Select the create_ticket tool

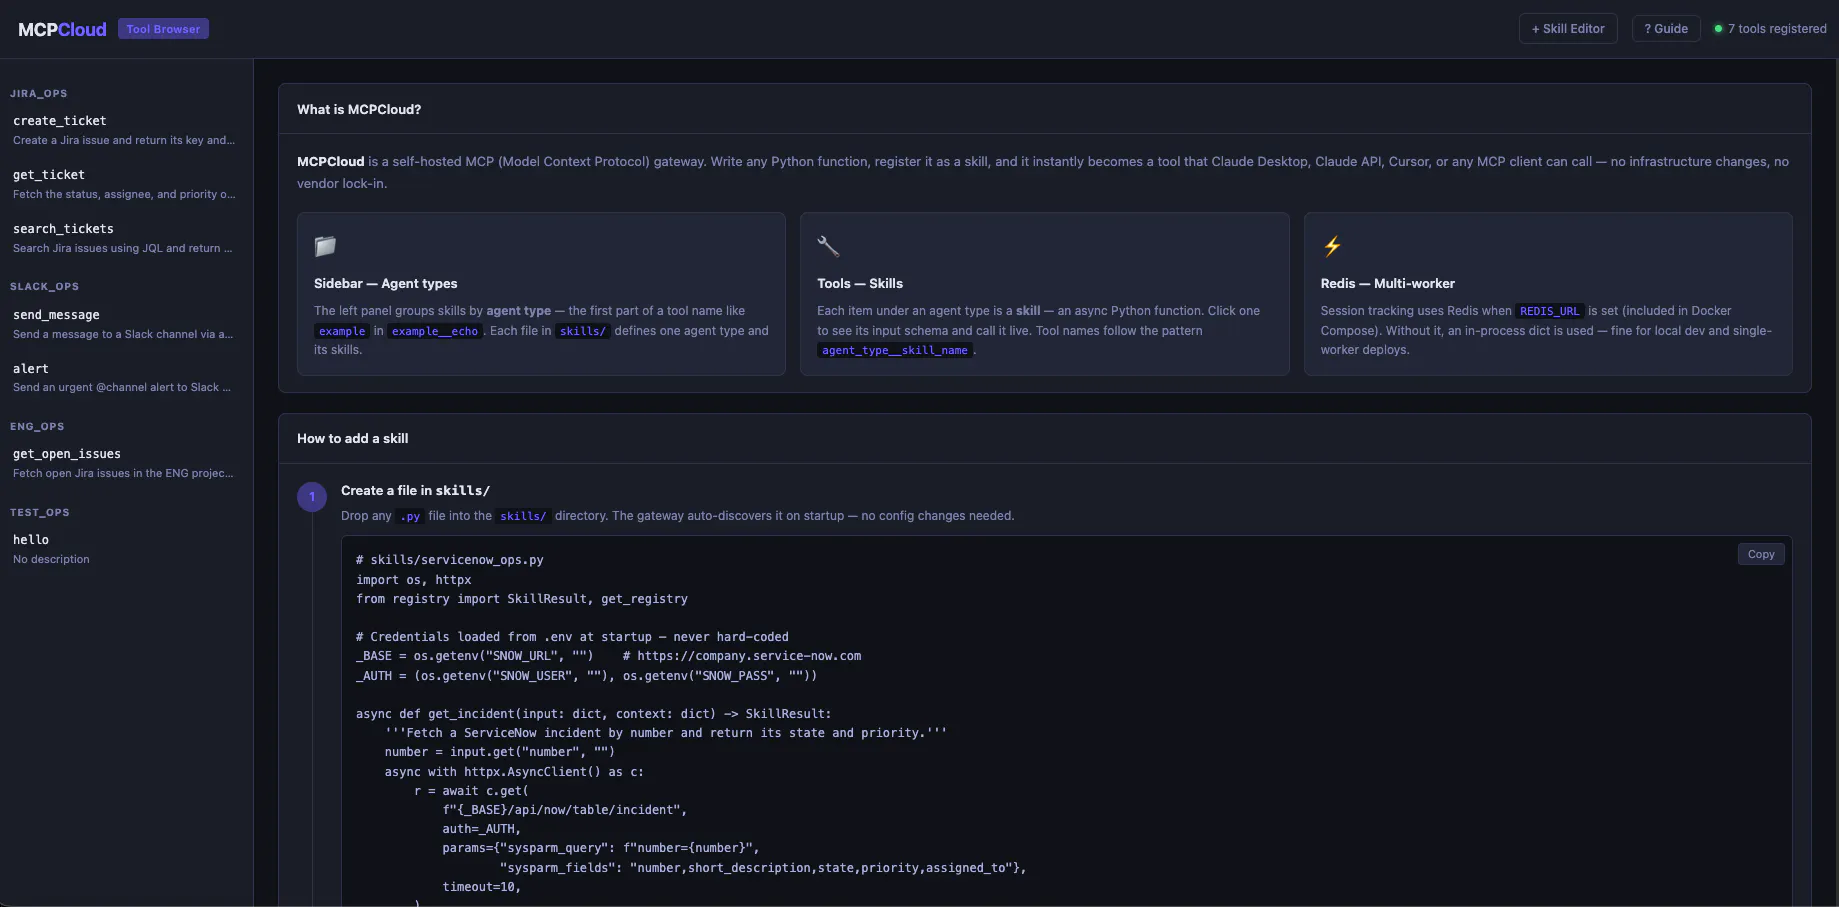point(126,130)
